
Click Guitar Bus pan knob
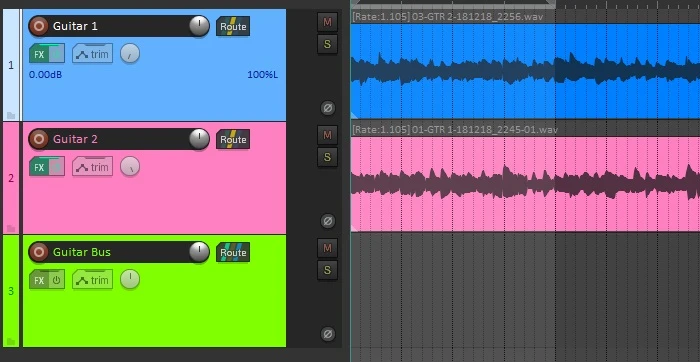coord(130,280)
